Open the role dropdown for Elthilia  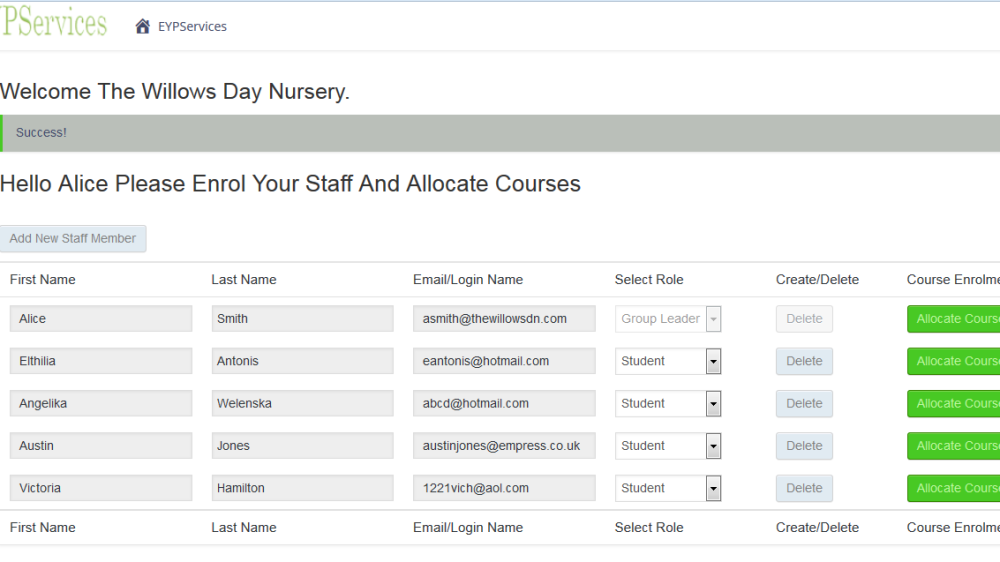point(668,361)
